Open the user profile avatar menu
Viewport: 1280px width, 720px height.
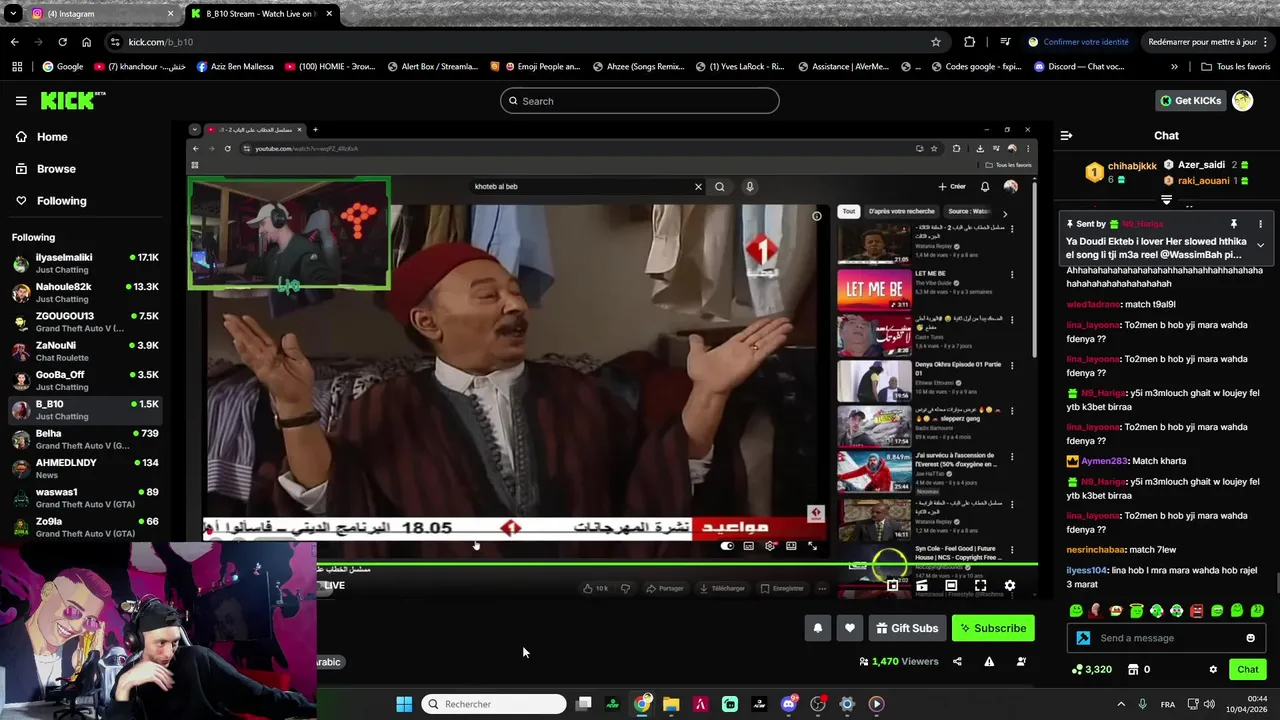point(1242,100)
